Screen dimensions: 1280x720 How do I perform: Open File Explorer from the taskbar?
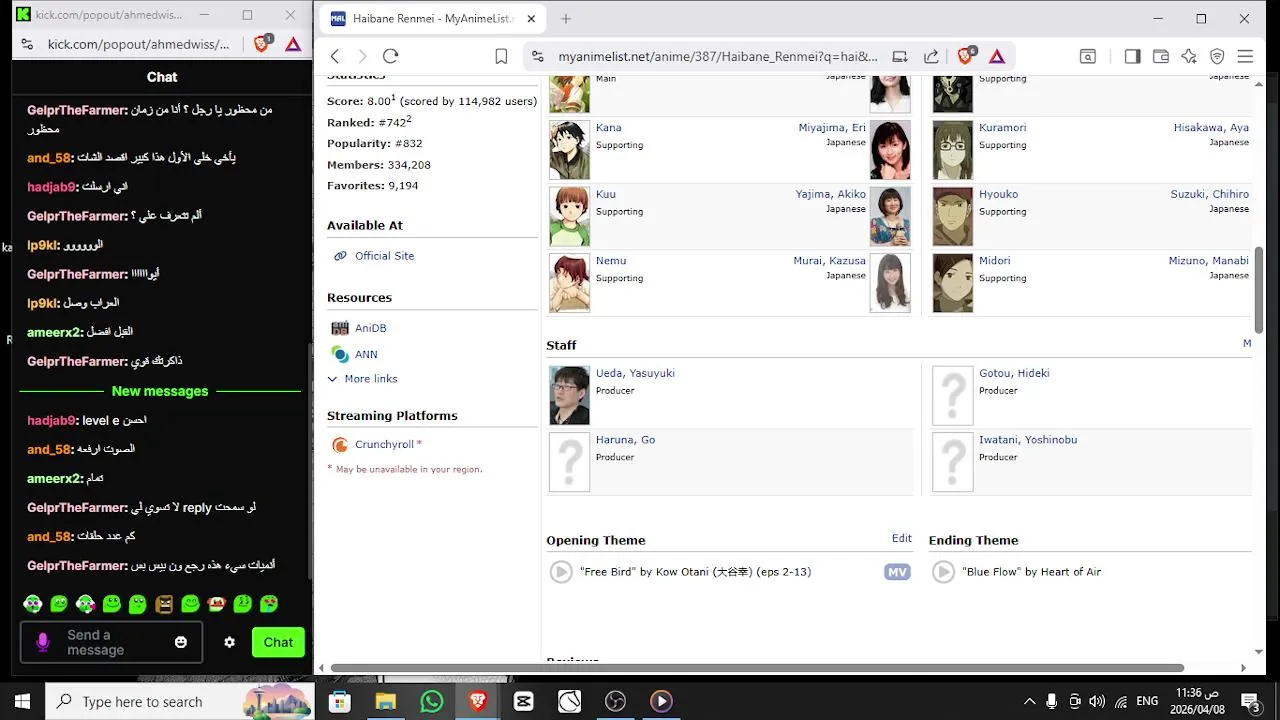coord(386,701)
